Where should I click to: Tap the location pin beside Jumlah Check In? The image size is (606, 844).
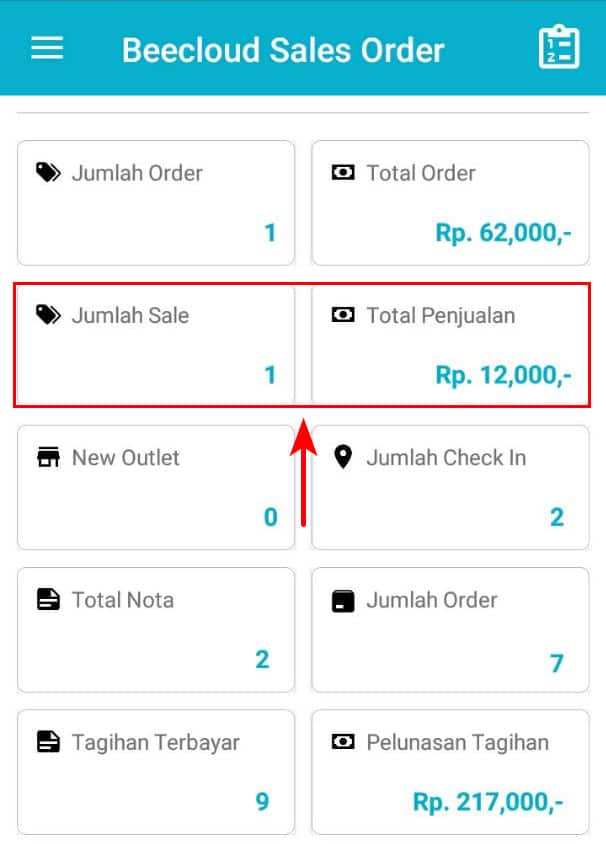tap(343, 458)
